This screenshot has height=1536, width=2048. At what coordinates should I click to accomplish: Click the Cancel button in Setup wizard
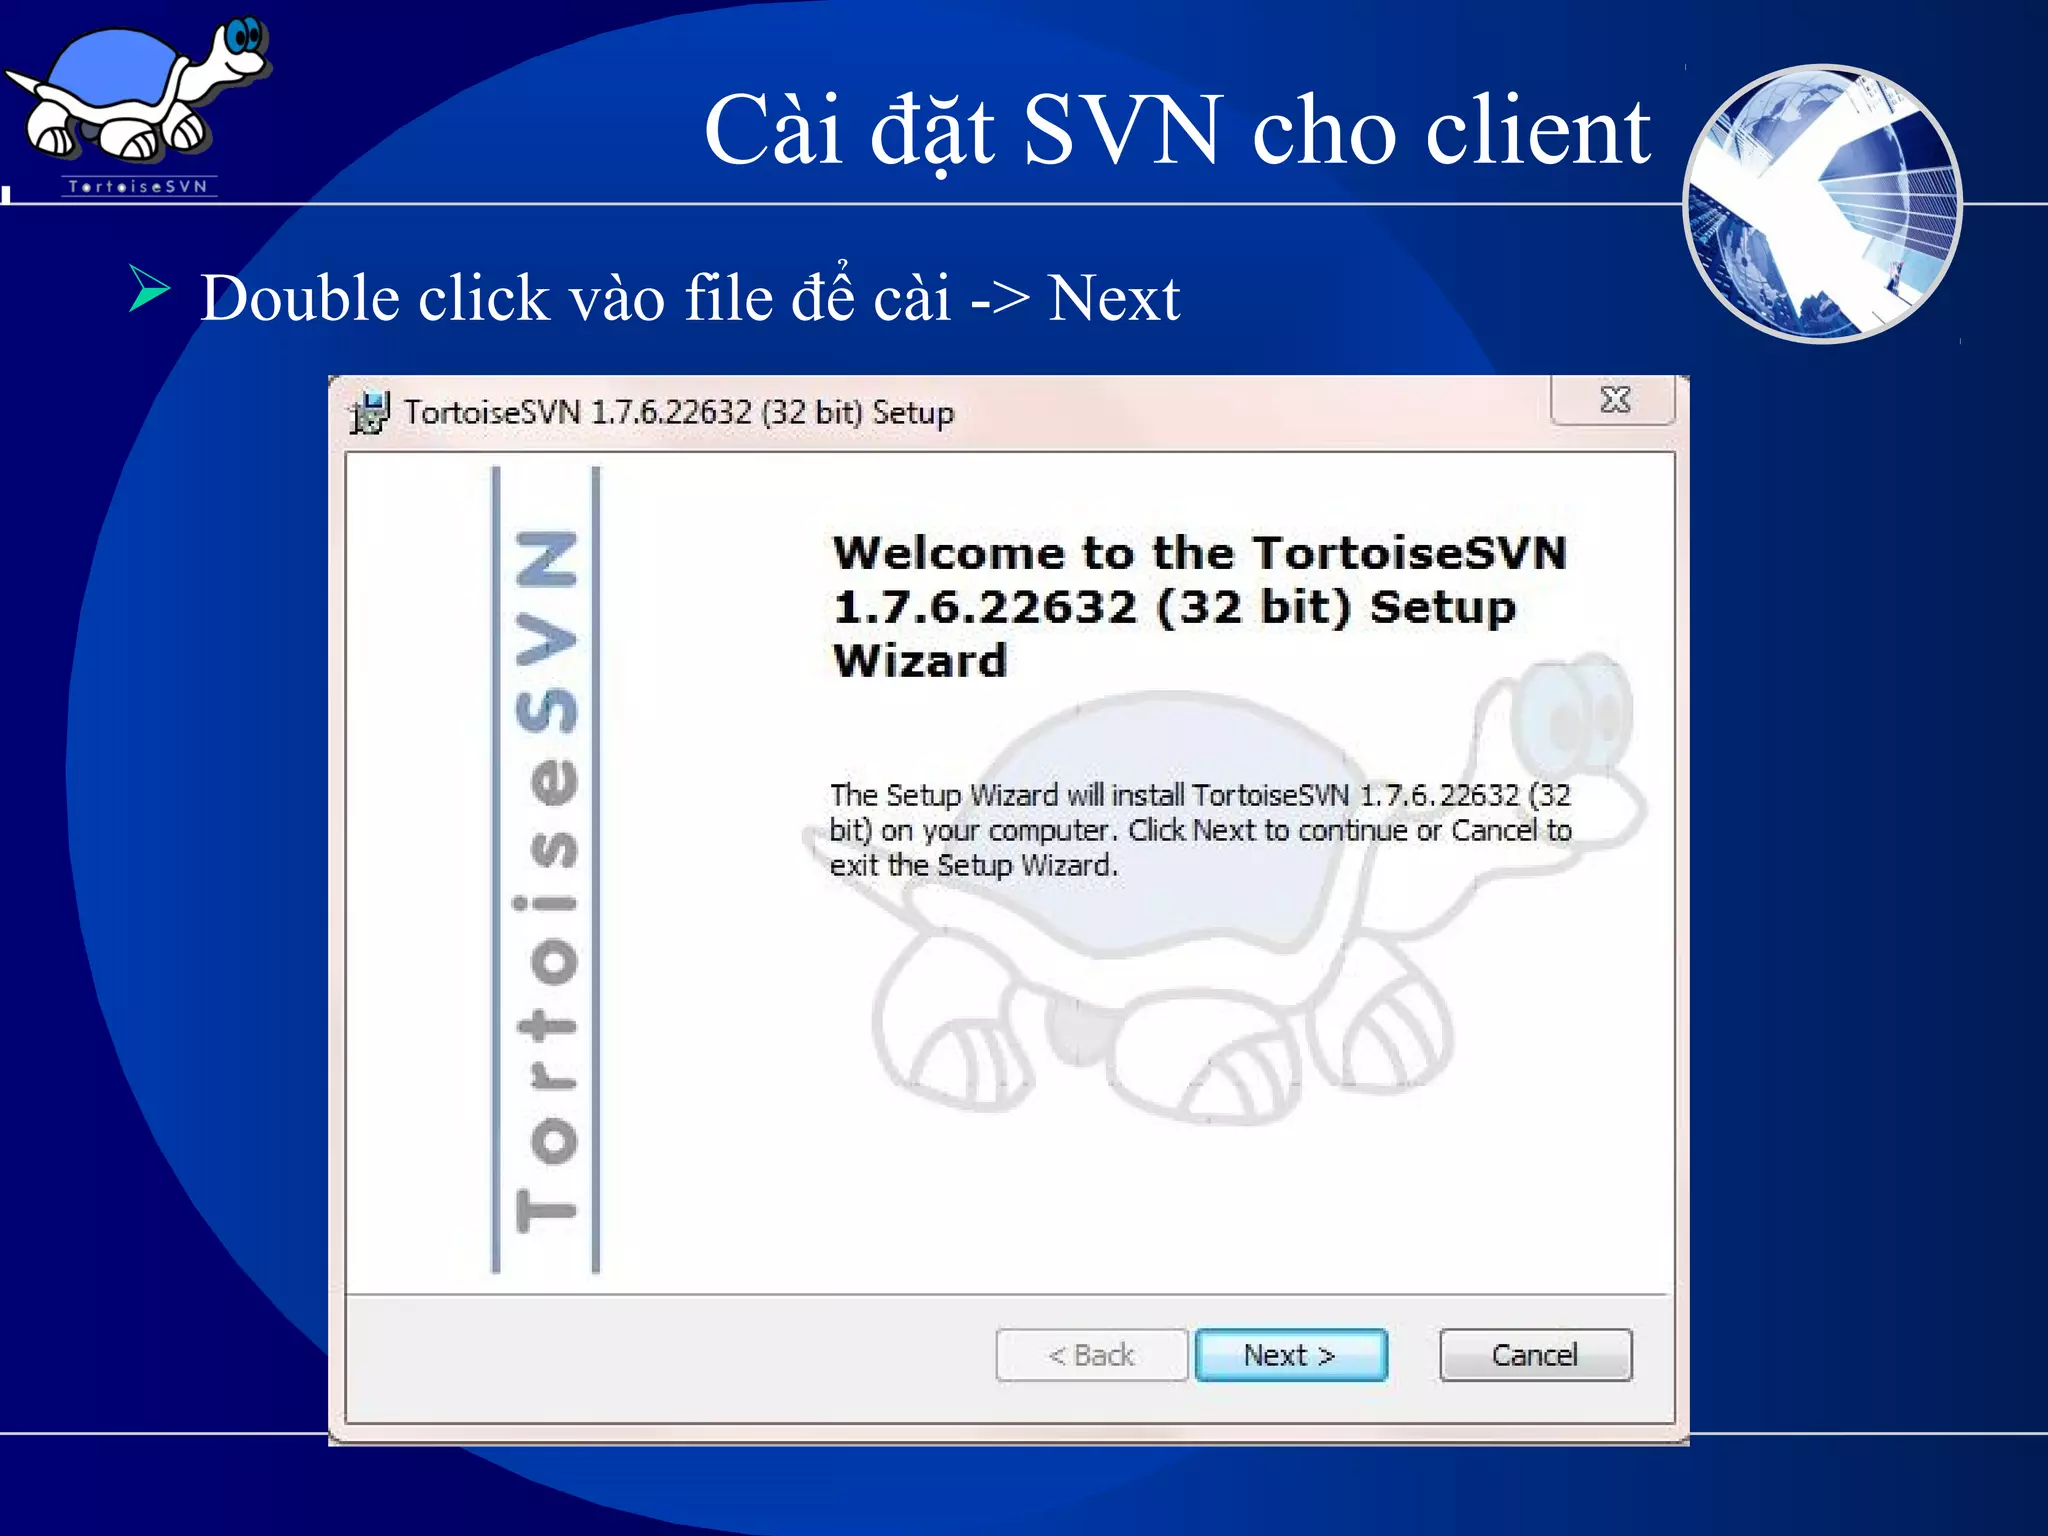(1535, 1355)
